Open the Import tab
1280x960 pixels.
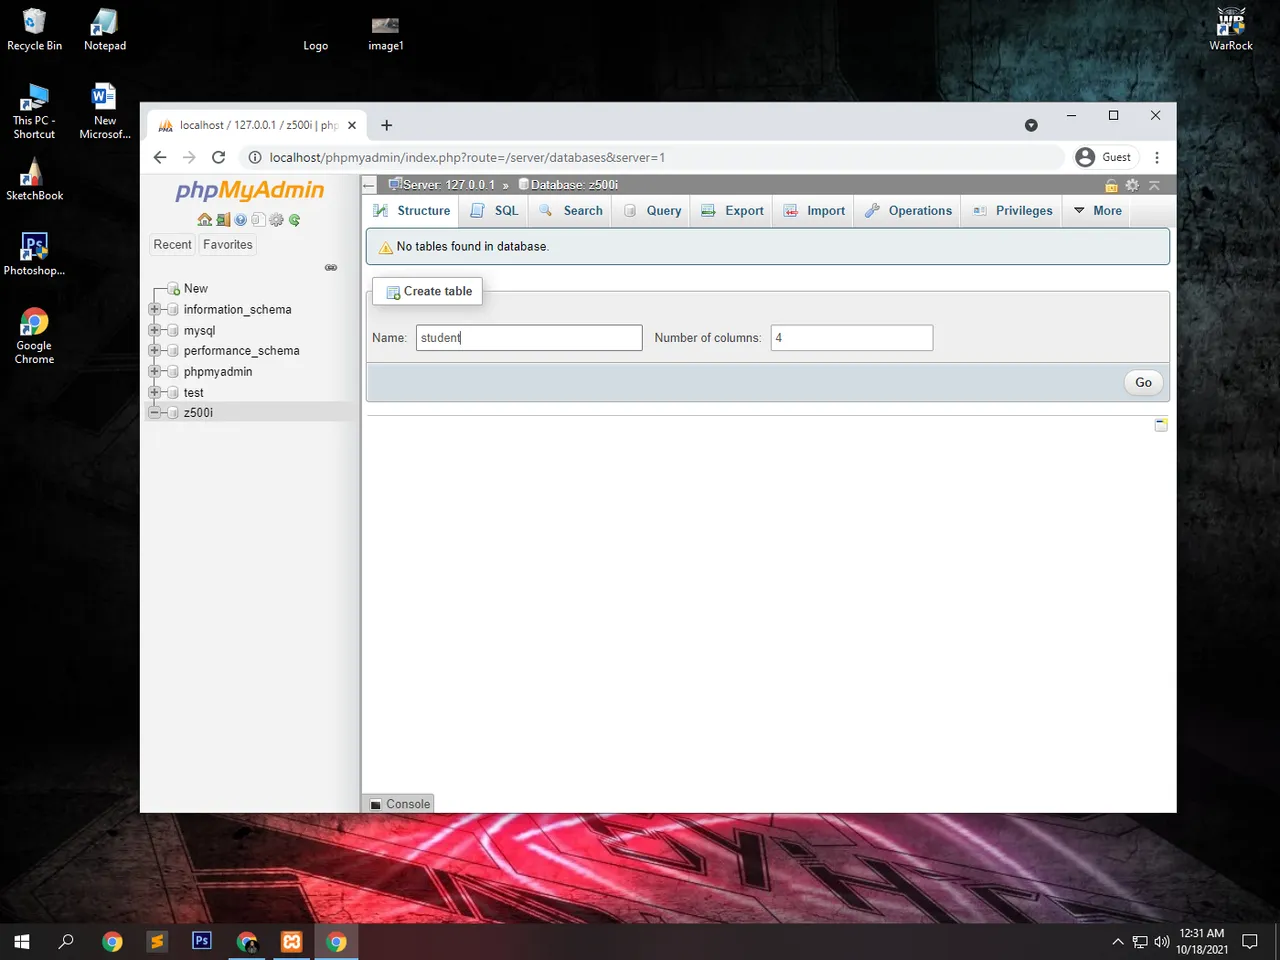click(814, 211)
